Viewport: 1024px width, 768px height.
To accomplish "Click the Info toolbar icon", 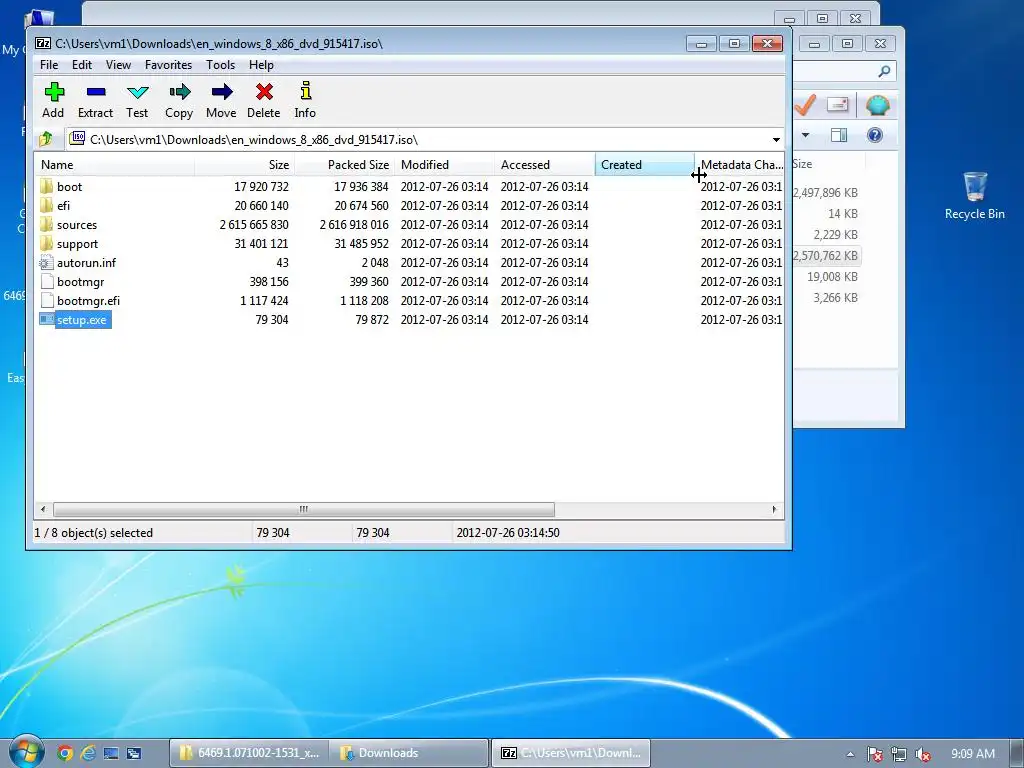I will (x=306, y=91).
